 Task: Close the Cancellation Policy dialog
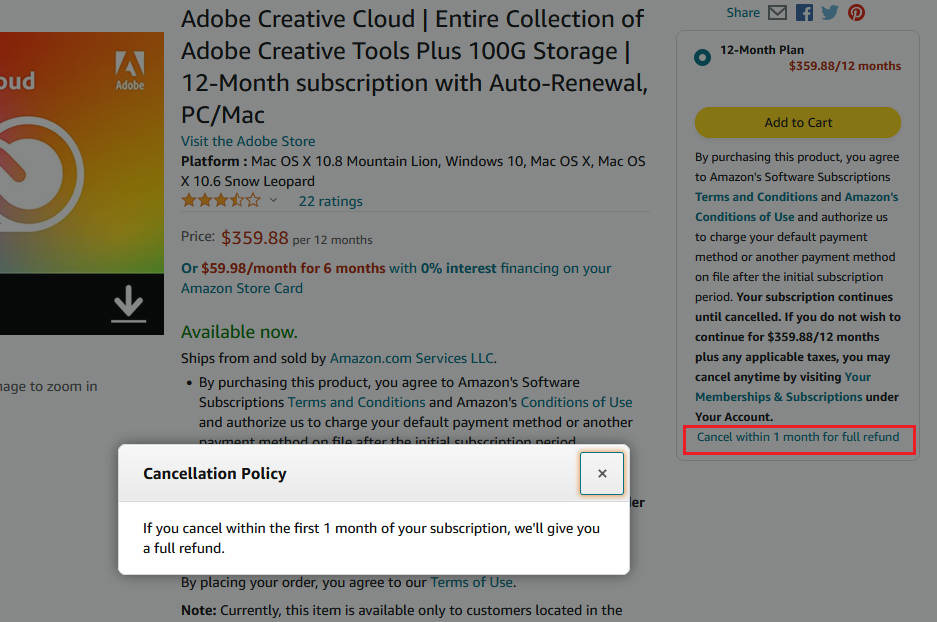point(601,473)
